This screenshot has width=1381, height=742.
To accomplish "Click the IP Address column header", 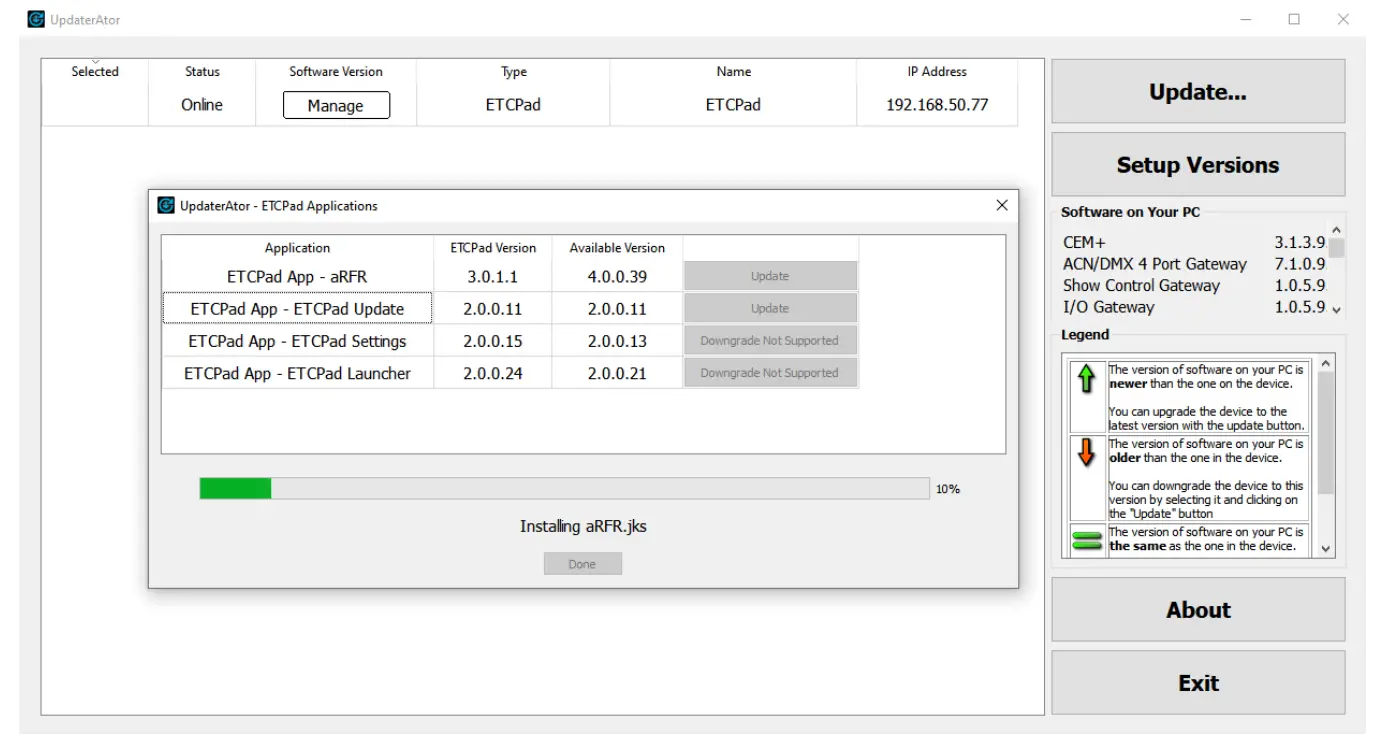I will click(x=937, y=72).
